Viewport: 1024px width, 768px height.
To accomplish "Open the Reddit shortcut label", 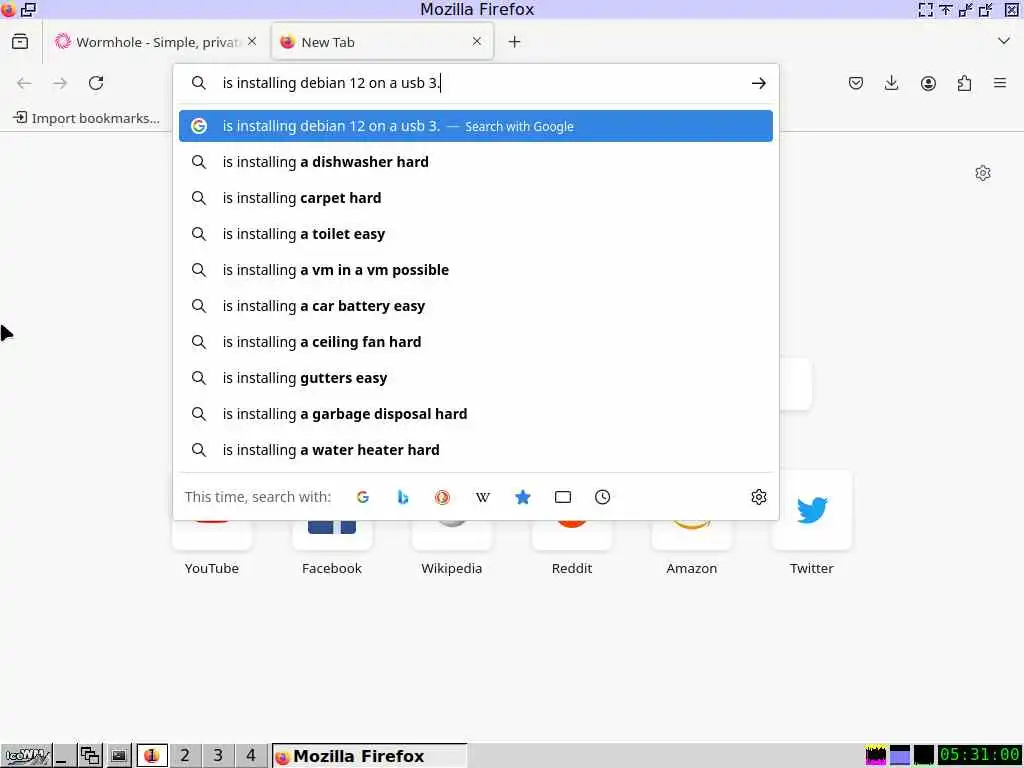I will tap(571, 568).
